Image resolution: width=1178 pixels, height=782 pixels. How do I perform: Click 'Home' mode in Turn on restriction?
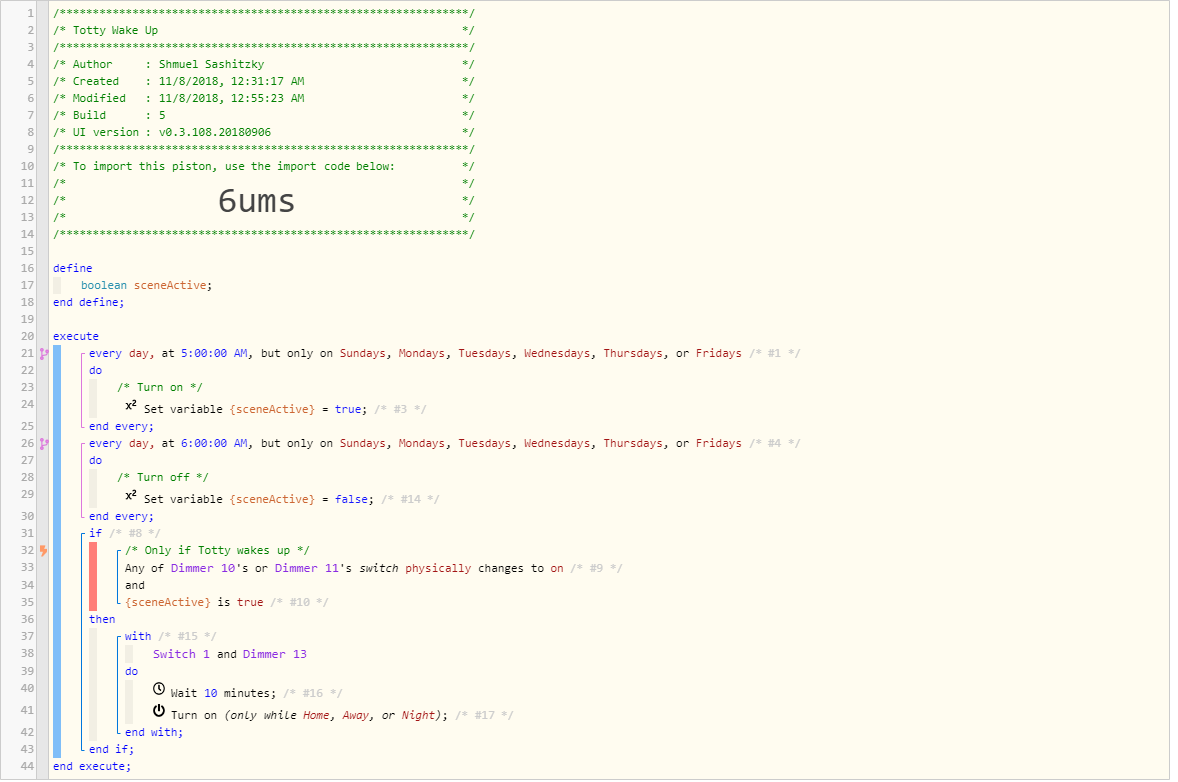coord(316,715)
